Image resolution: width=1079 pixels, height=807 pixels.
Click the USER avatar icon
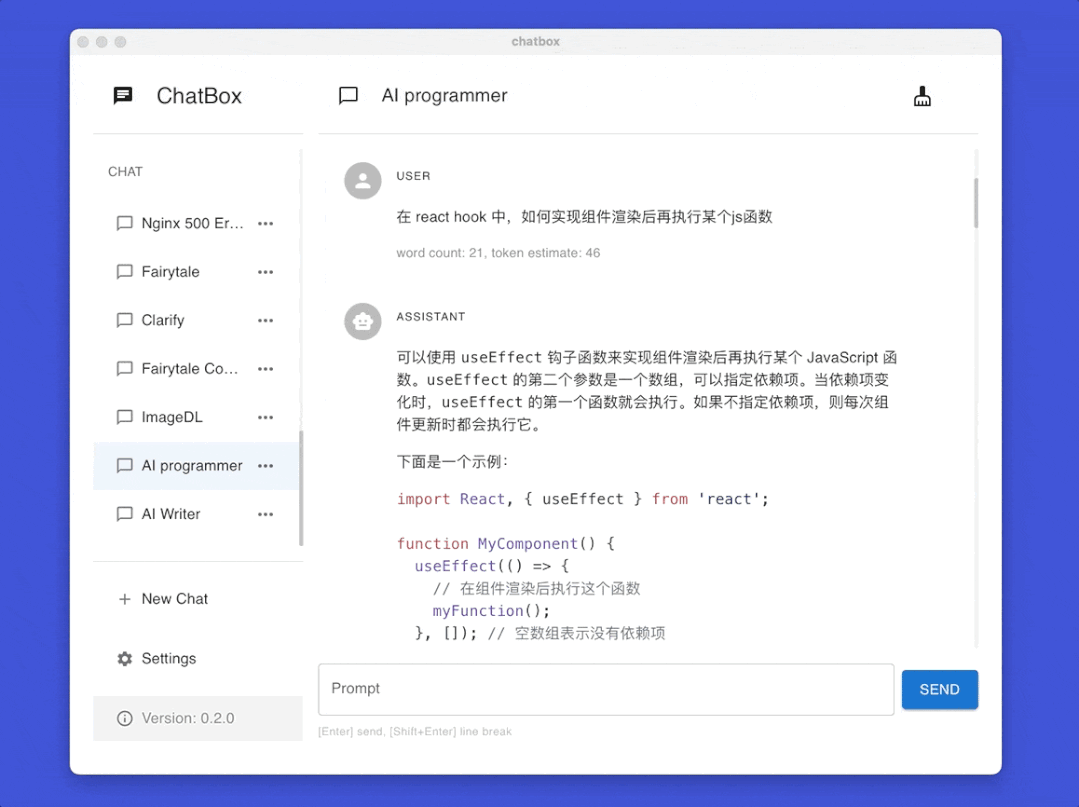click(362, 180)
